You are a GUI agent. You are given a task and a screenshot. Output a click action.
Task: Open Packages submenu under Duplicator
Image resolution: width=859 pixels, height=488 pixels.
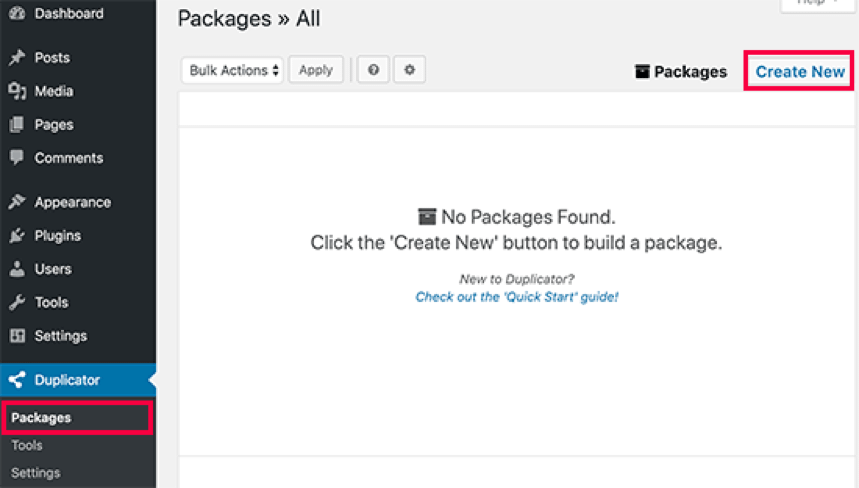click(41, 418)
